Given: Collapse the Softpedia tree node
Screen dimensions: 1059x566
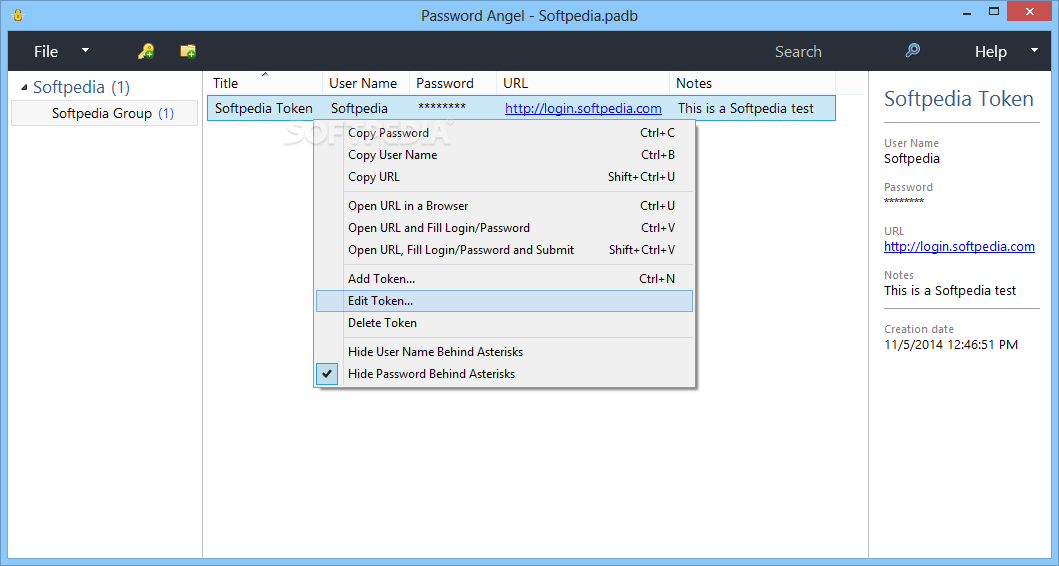Looking at the screenshot, I should pos(24,87).
